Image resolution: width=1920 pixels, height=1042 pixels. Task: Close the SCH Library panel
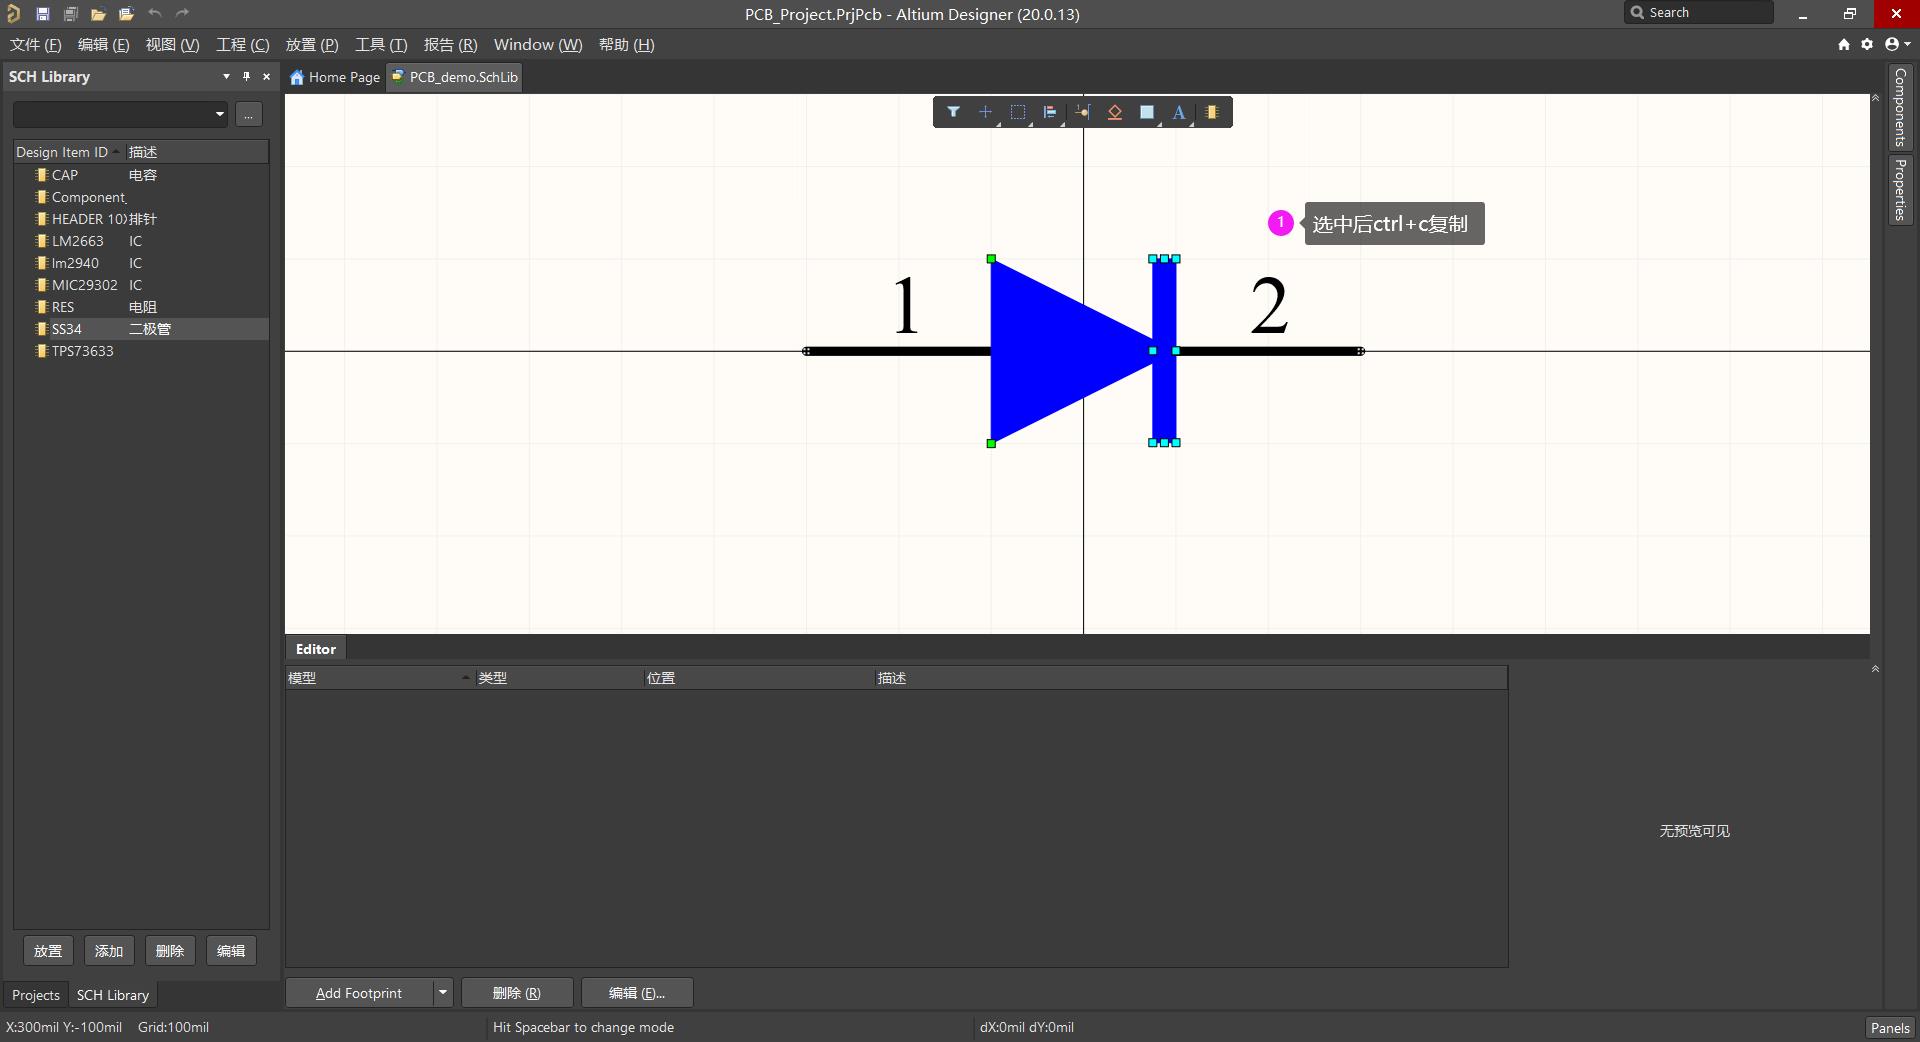point(266,76)
